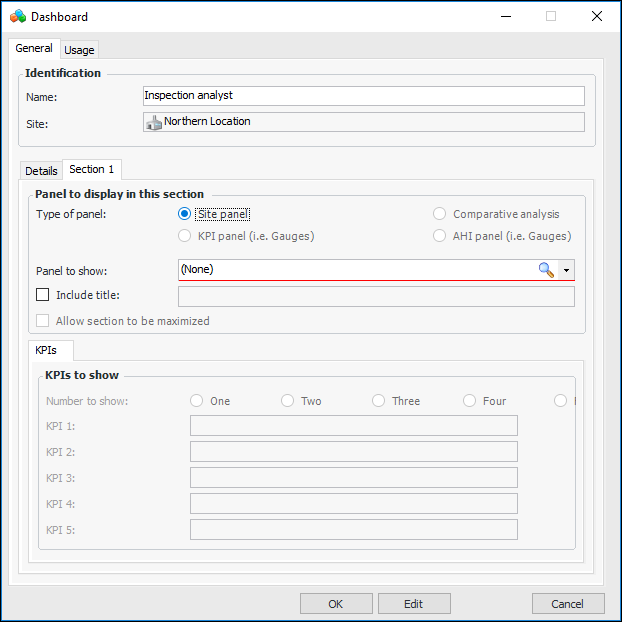Open the Panel to show dropdown arrow
The width and height of the screenshot is (622, 622).
coord(566,270)
